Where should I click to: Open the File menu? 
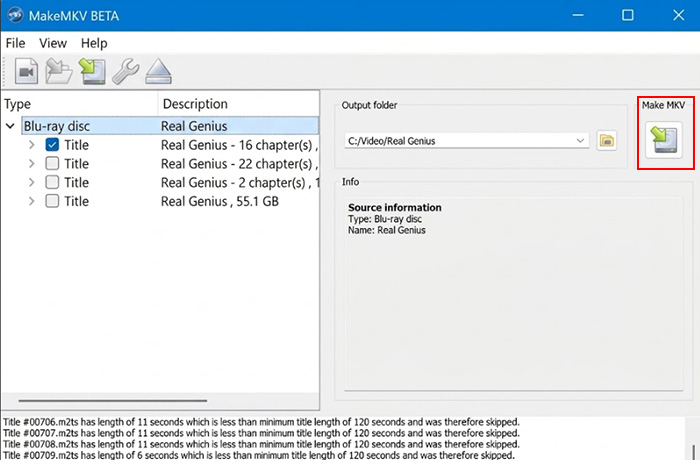15,43
